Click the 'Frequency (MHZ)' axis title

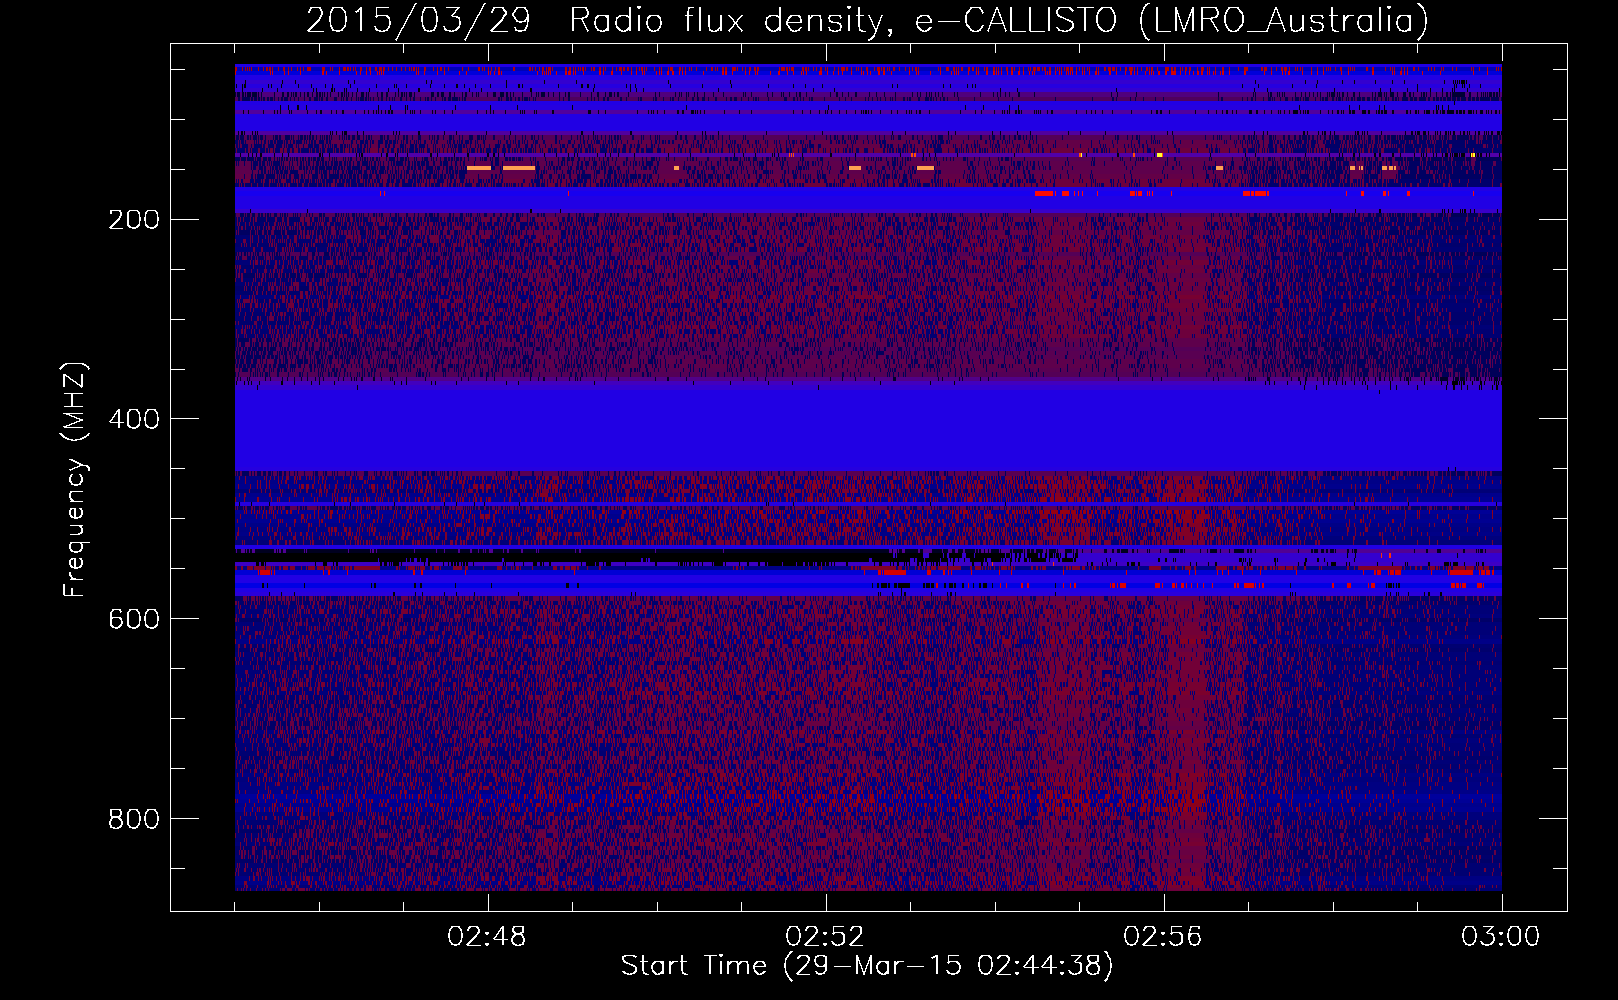point(75,480)
